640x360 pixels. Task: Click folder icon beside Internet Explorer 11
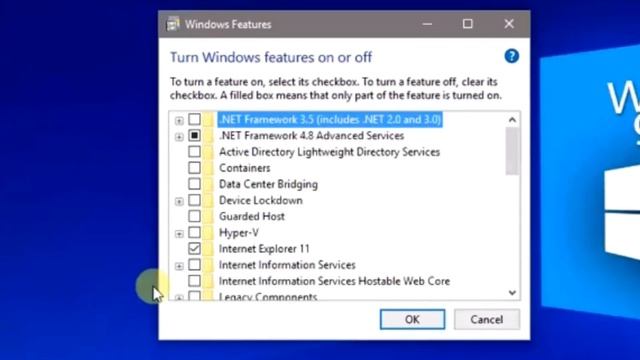click(x=209, y=249)
